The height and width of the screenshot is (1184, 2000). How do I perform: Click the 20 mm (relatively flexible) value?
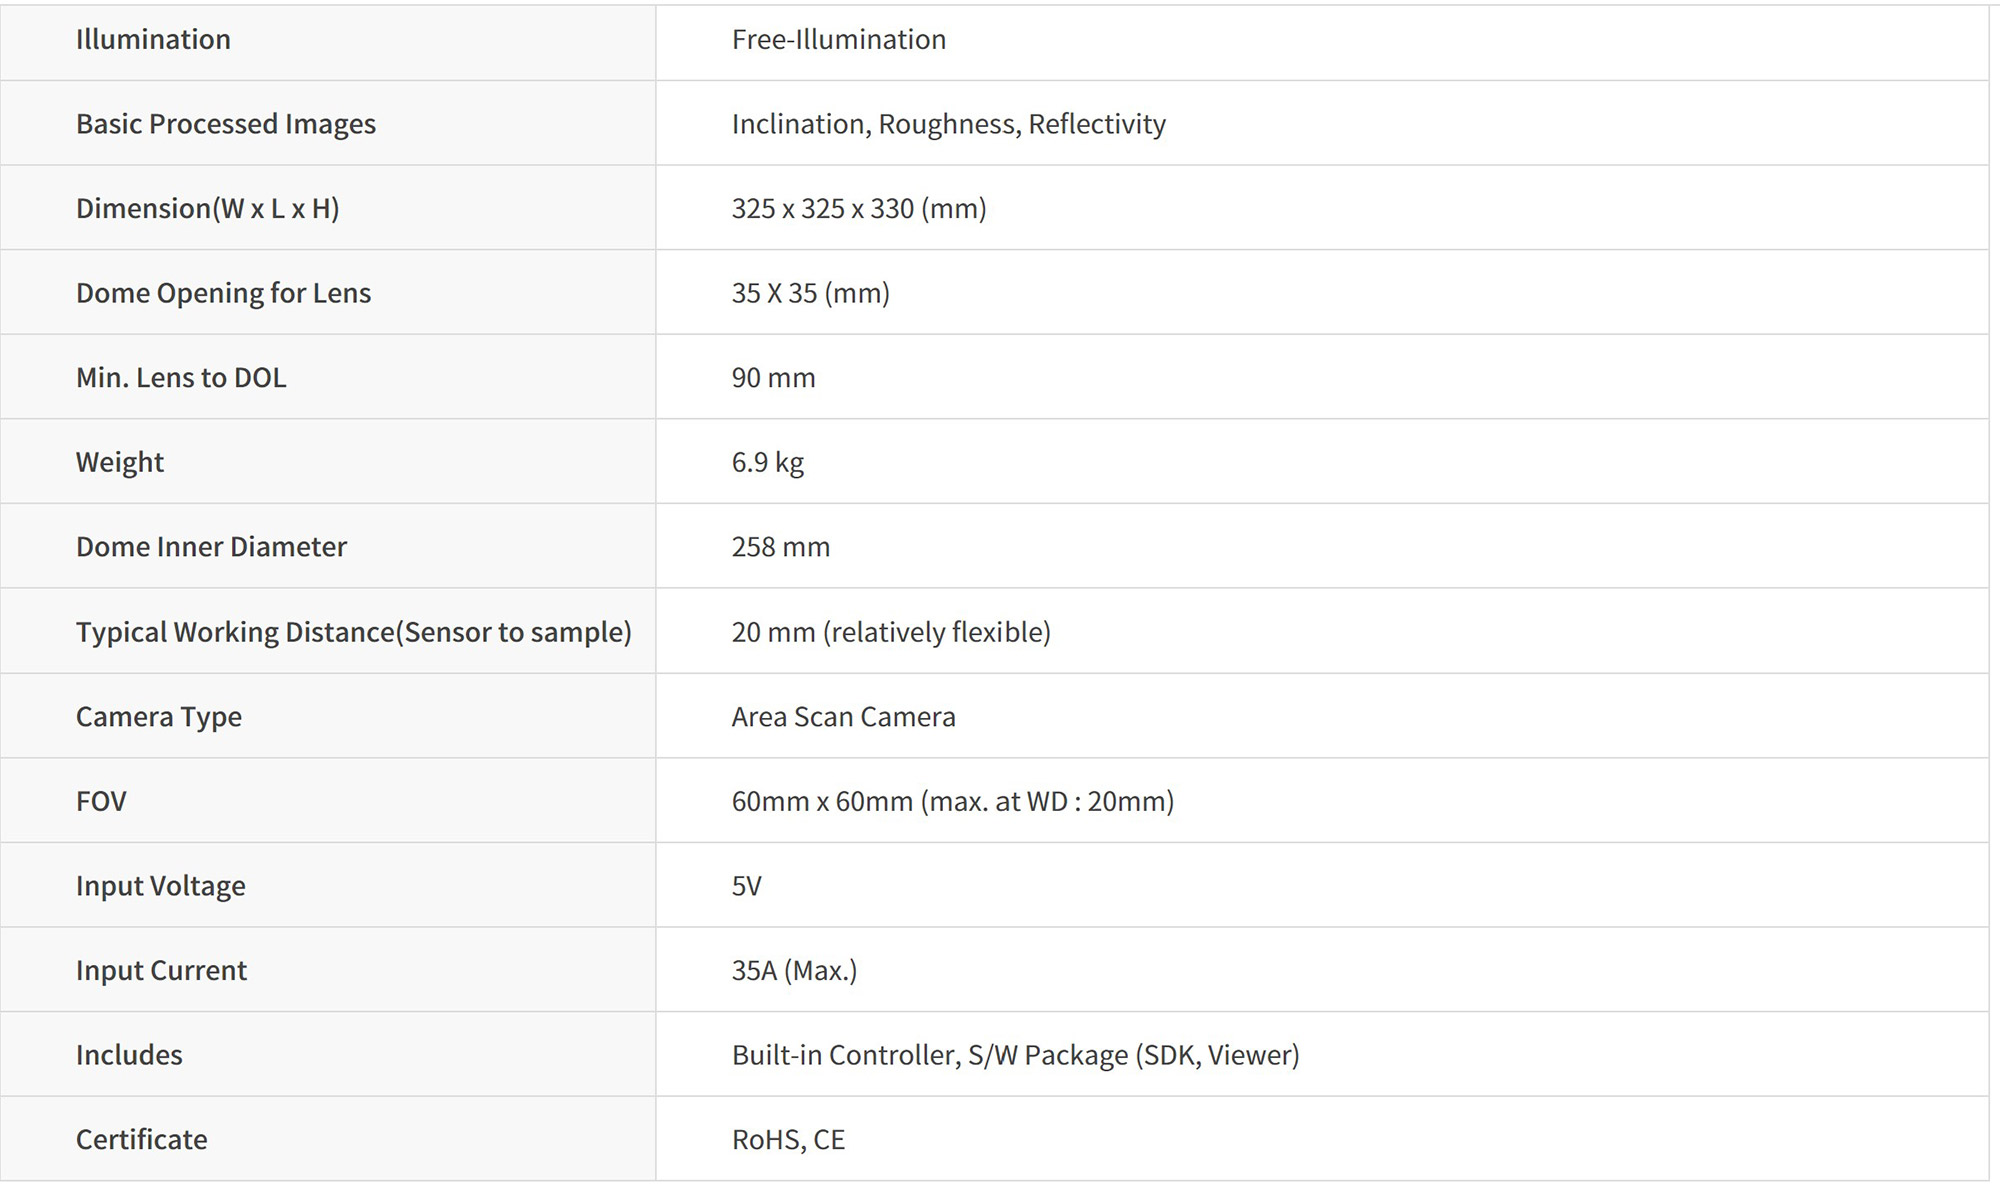pos(890,632)
